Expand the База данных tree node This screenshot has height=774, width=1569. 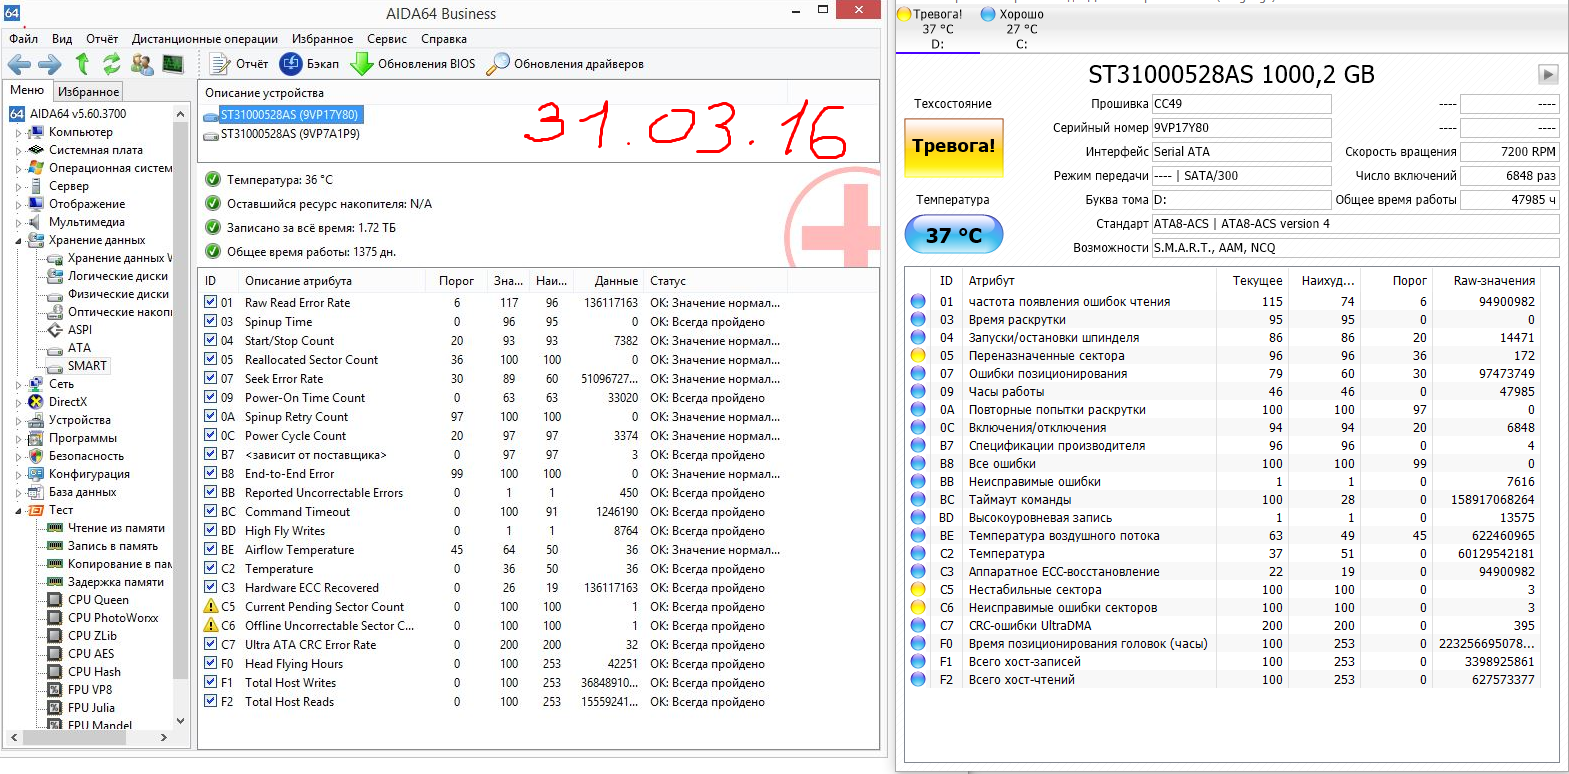[18, 492]
